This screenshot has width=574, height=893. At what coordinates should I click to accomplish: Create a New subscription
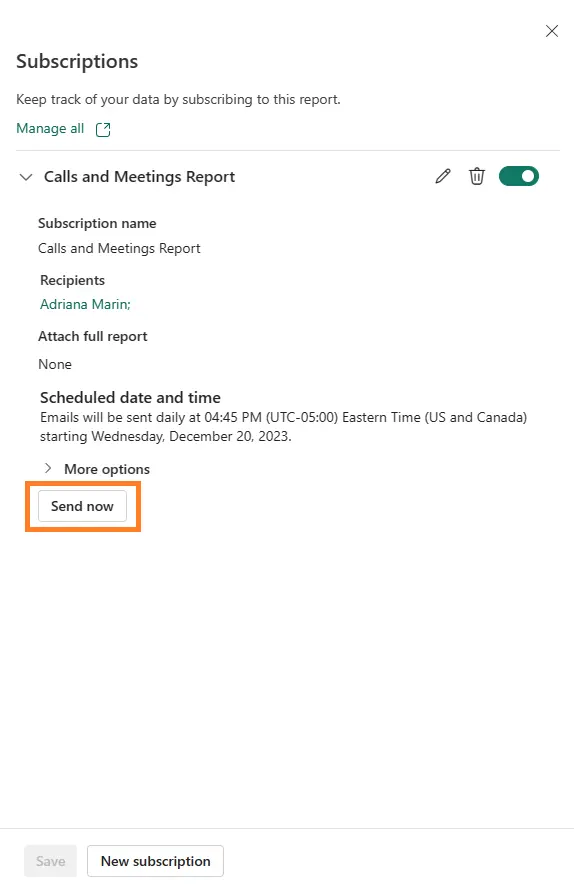click(x=155, y=861)
